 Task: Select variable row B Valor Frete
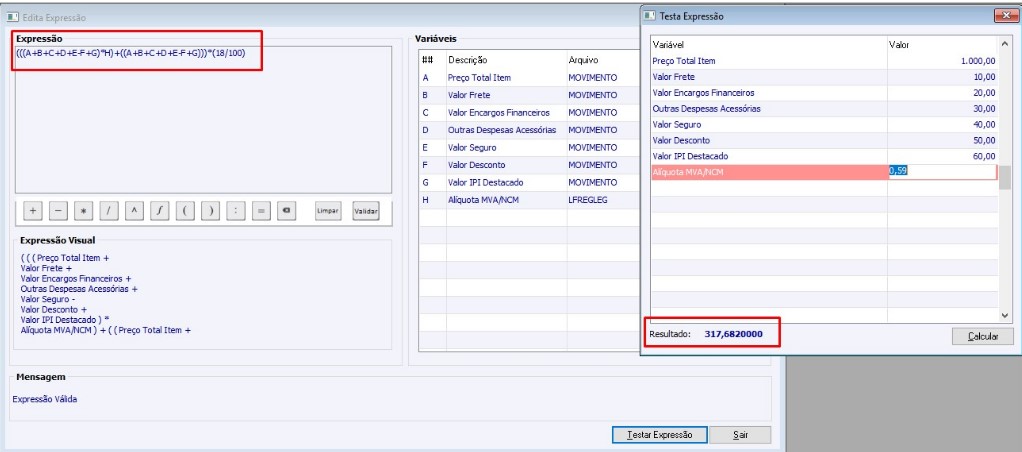point(527,95)
